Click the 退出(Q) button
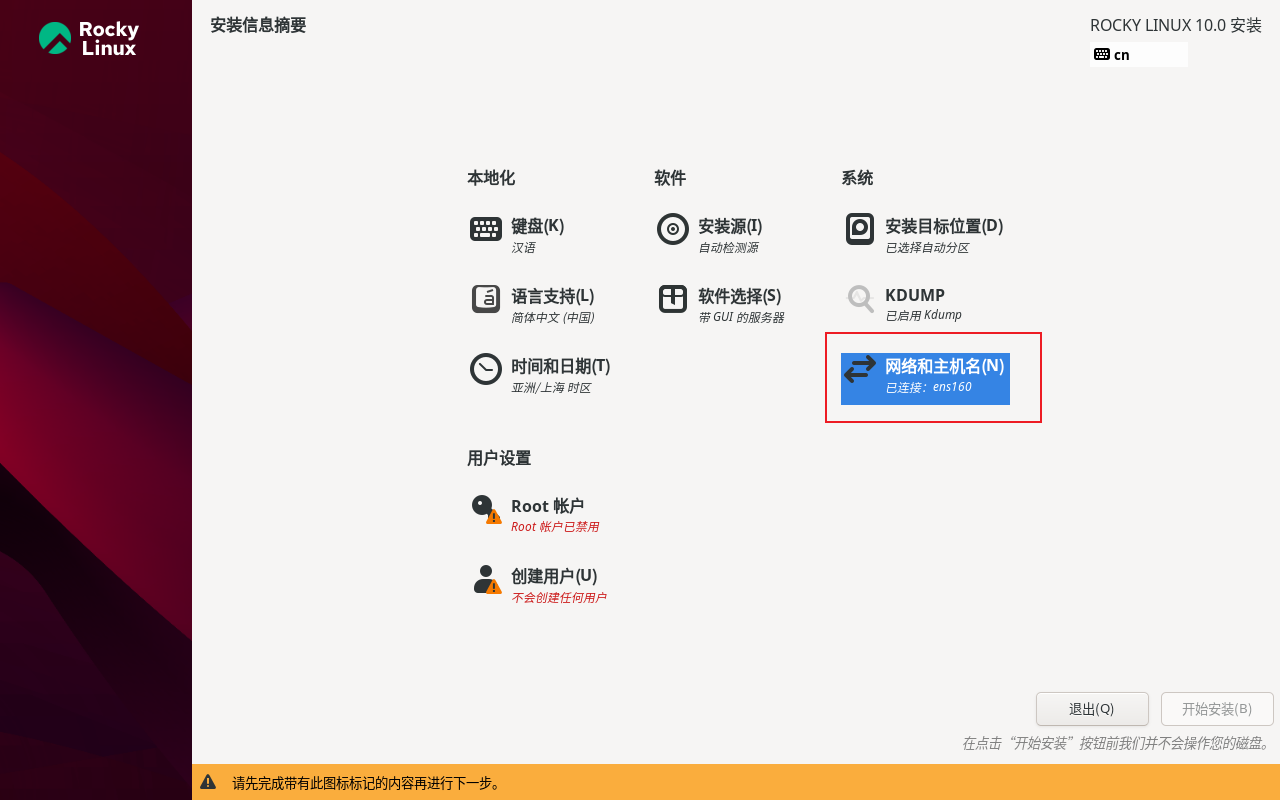This screenshot has width=1280, height=800. tap(1092, 709)
